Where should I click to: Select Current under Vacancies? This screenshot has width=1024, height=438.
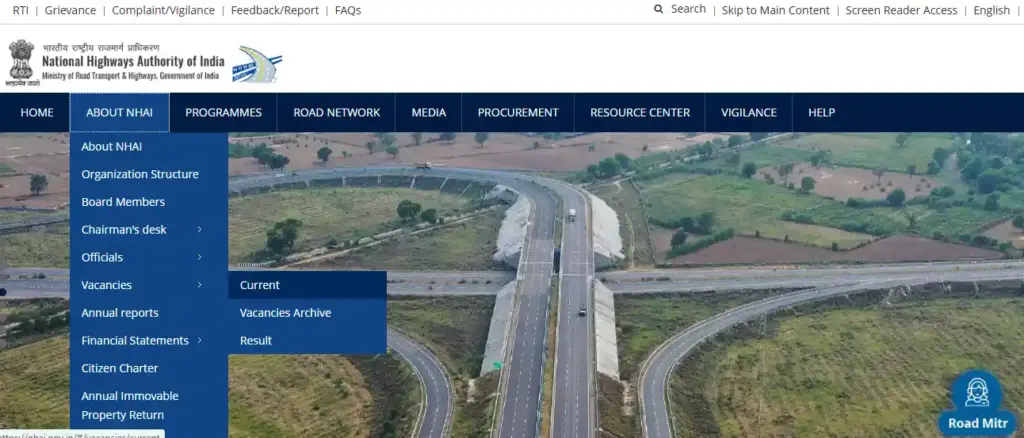[x=260, y=285]
